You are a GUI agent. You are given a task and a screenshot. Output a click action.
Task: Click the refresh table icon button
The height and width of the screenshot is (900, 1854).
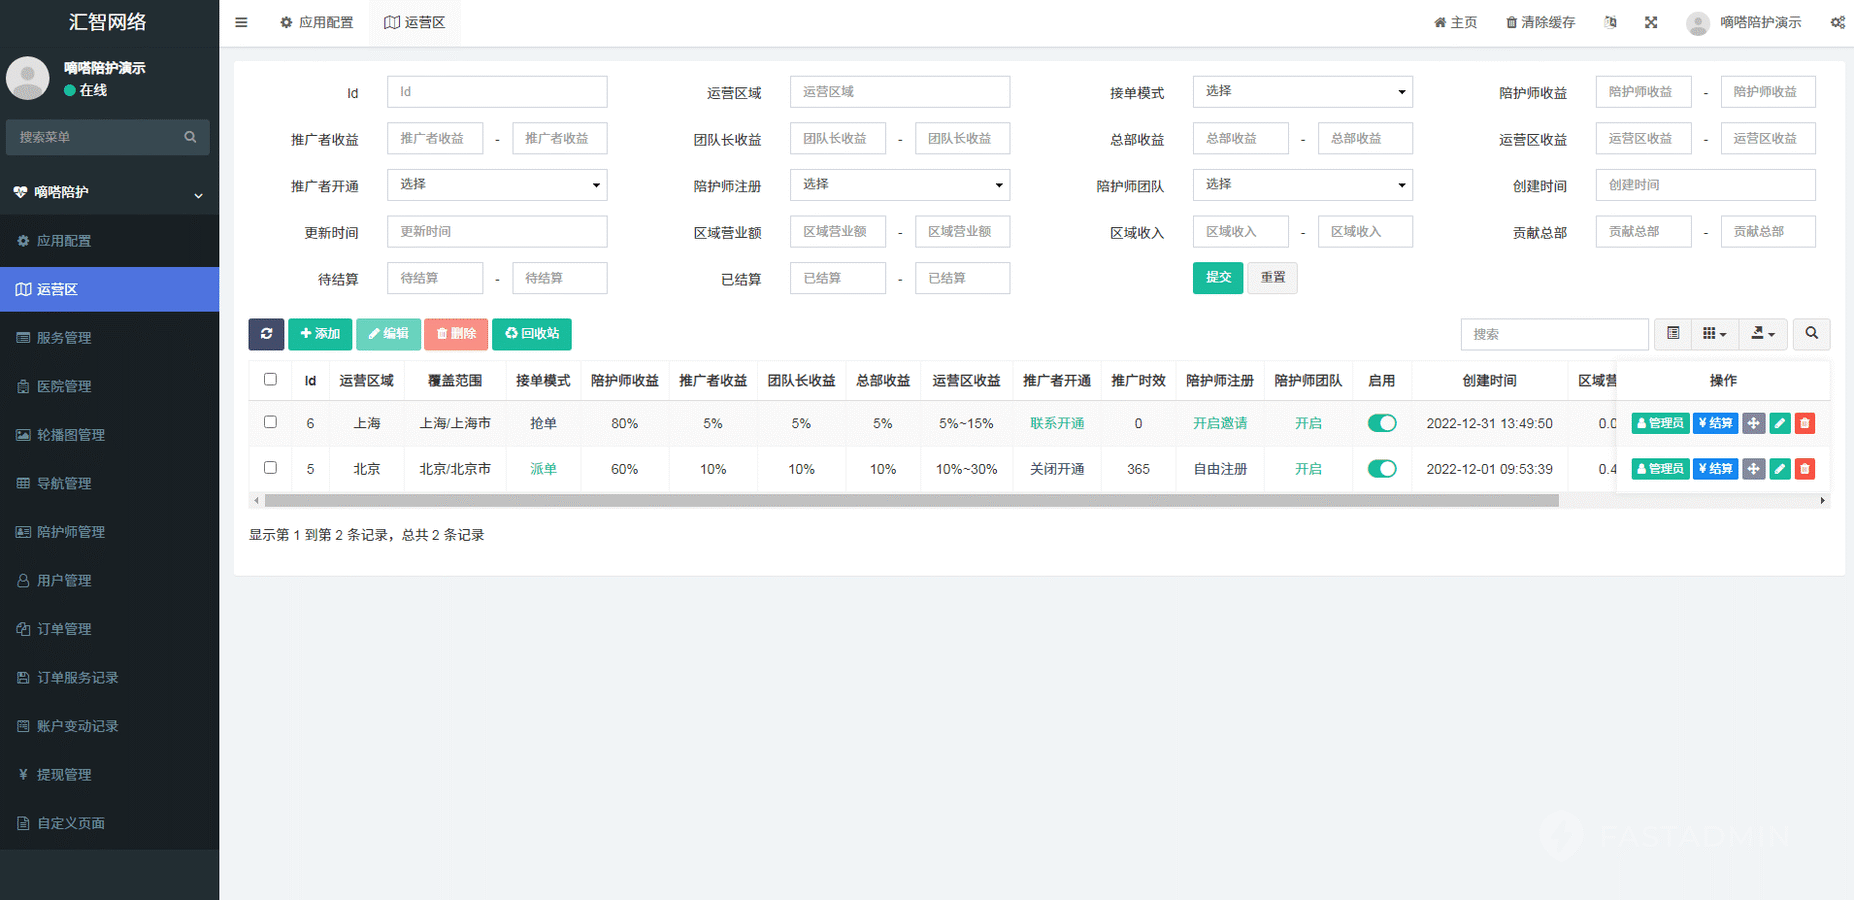click(266, 334)
